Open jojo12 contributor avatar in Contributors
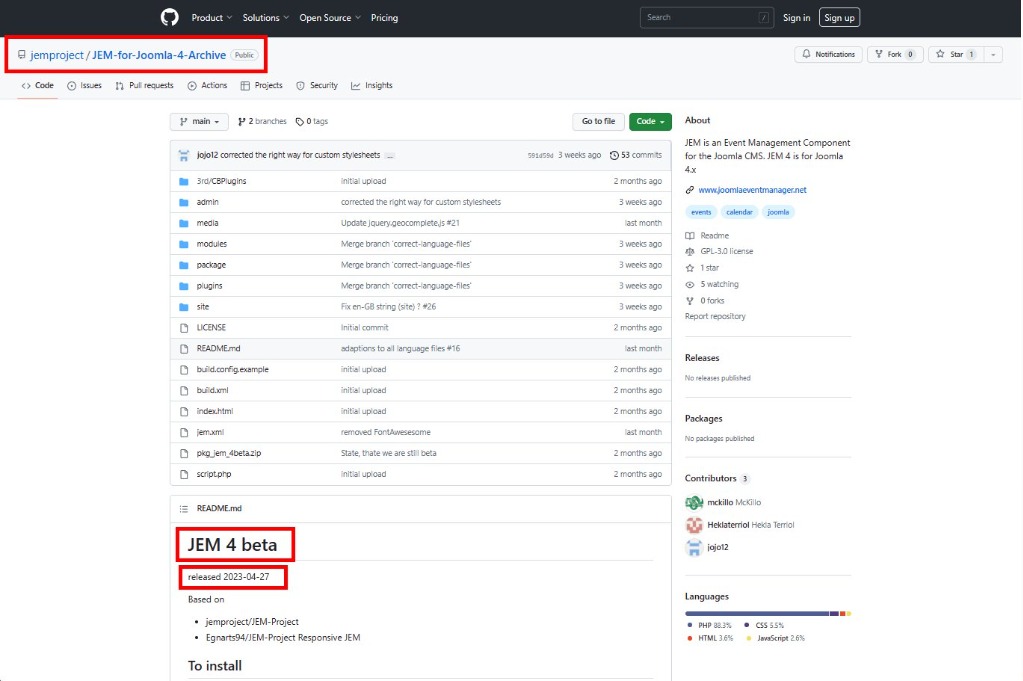Viewport: 1023px width, 681px height. coord(694,547)
